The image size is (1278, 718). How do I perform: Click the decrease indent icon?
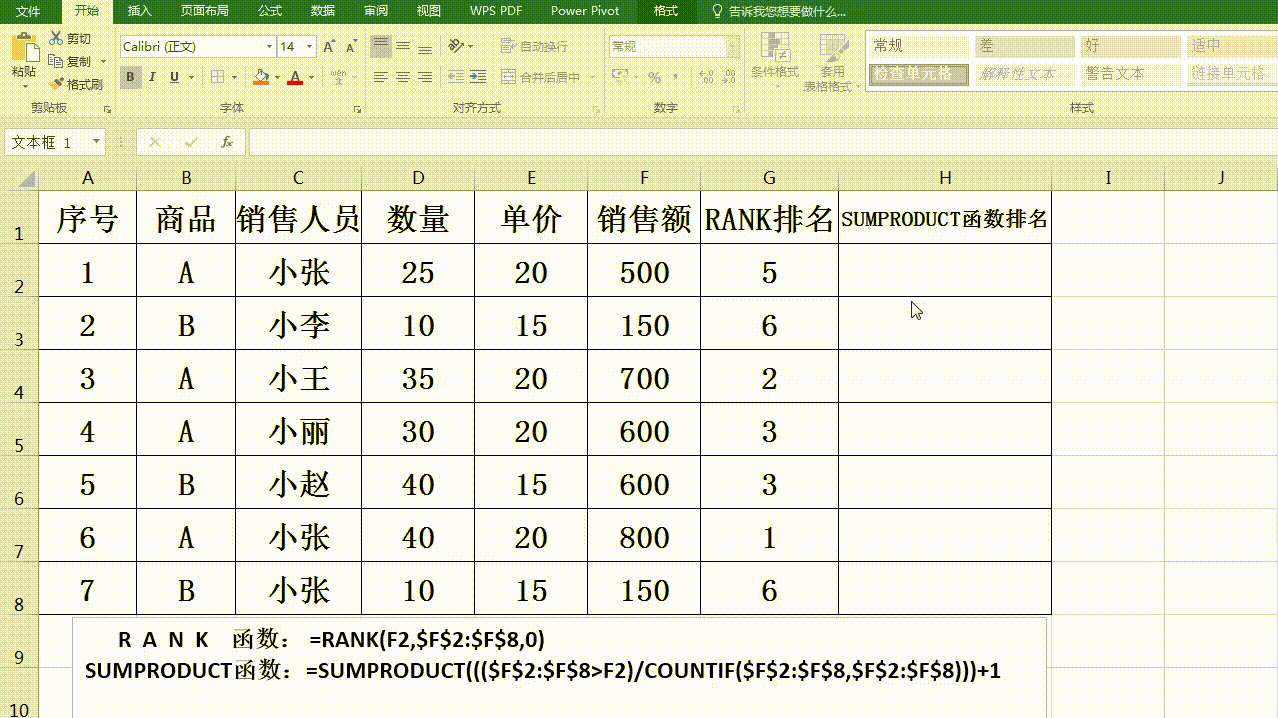[455, 77]
